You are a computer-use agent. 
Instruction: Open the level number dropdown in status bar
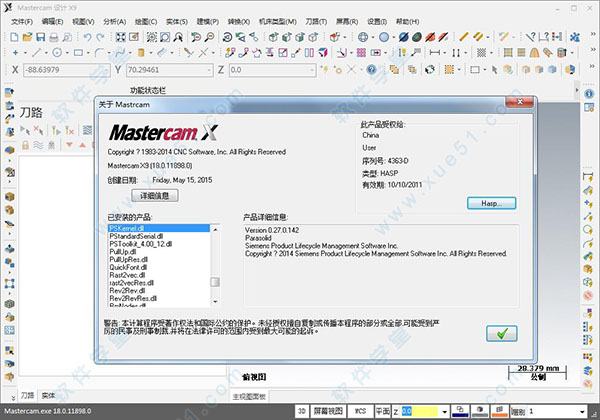[582, 412]
